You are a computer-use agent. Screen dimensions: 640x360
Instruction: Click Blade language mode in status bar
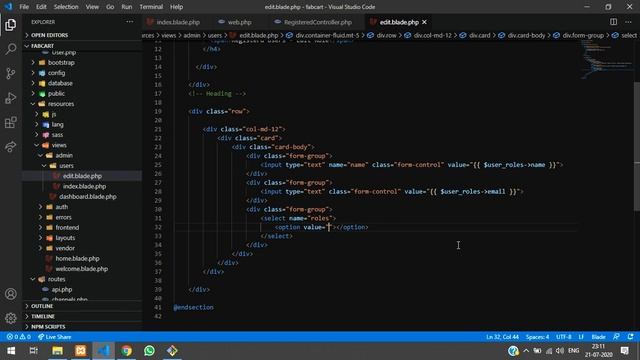598,337
